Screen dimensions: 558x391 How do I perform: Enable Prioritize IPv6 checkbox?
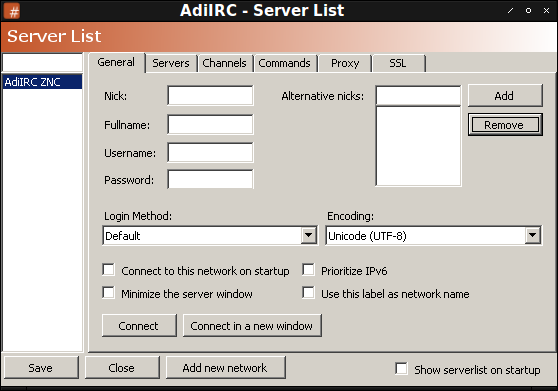[x=308, y=270]
